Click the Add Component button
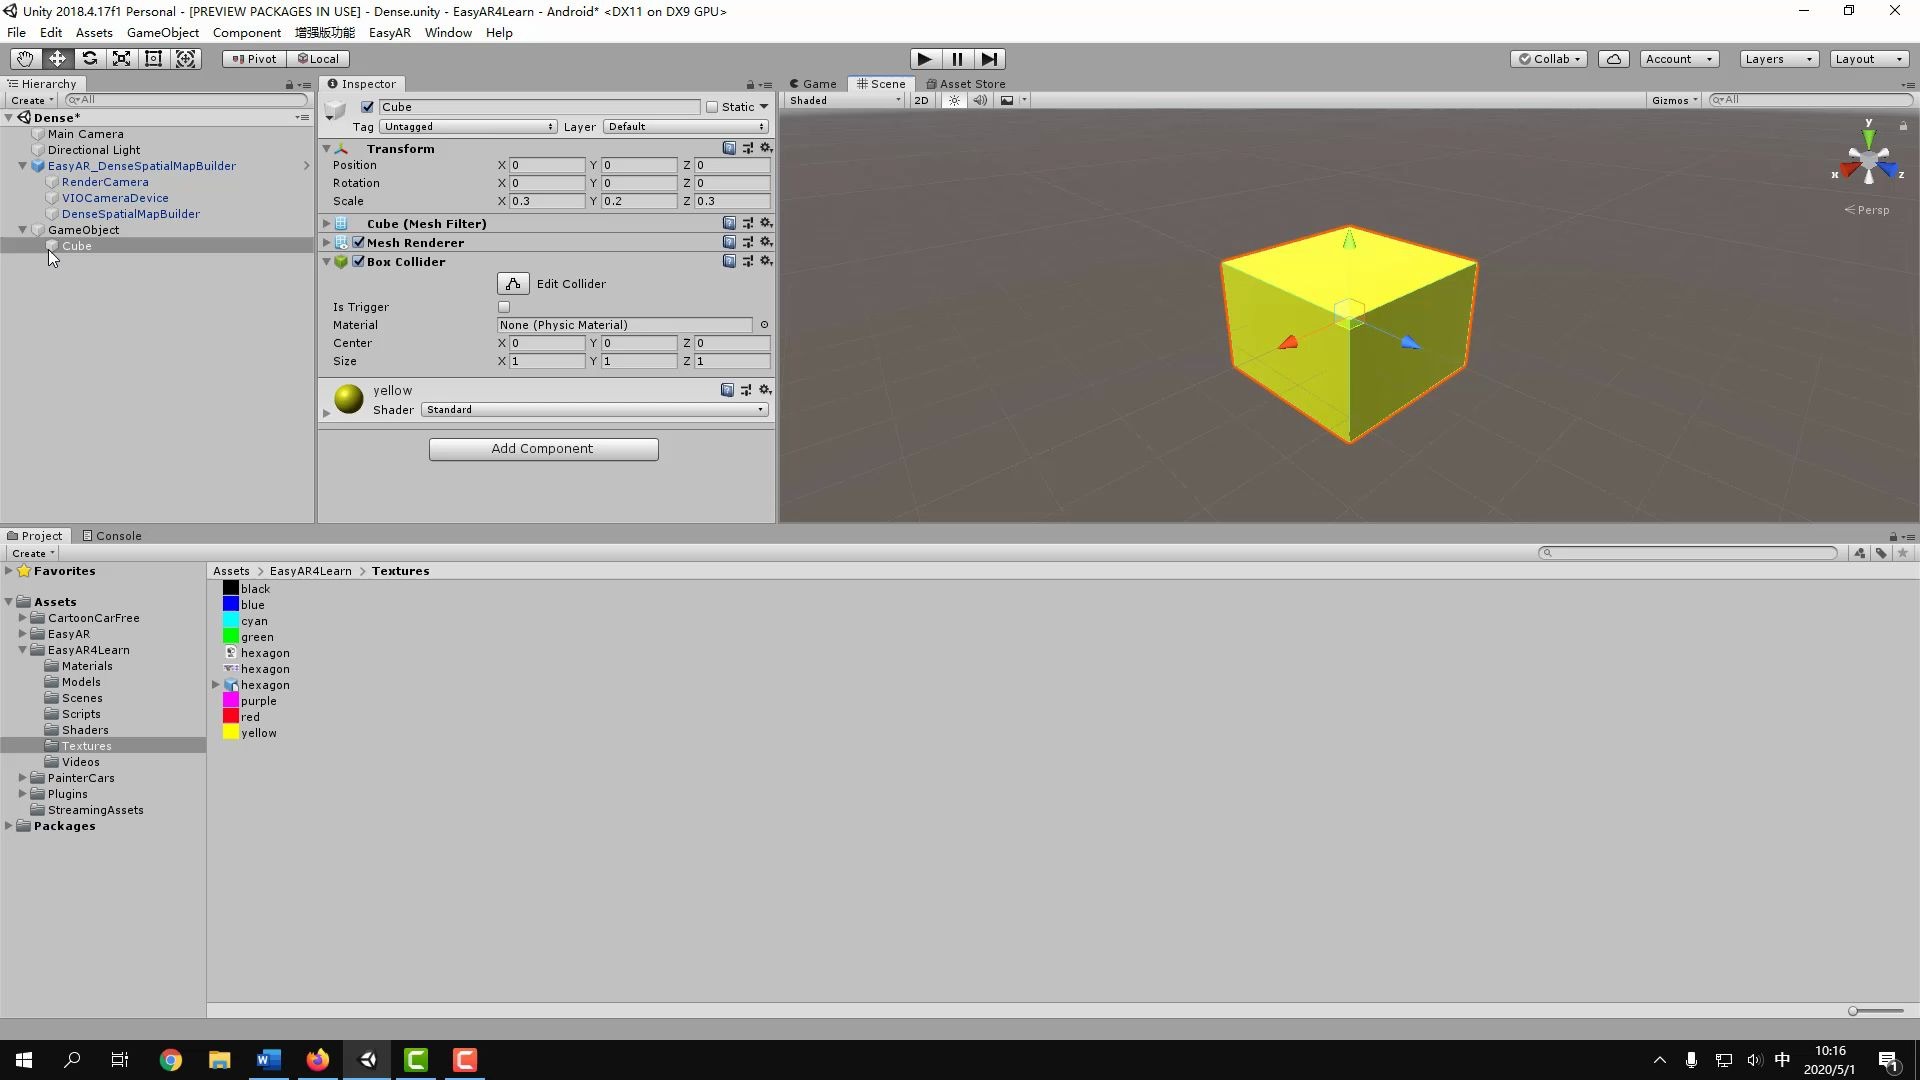1920x1080 pixels. [543, 449]
